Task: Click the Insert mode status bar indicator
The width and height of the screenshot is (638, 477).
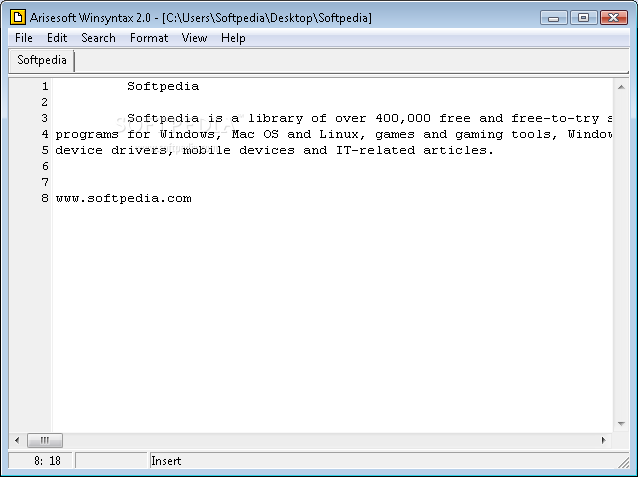Action: click(x=166, y=461)
